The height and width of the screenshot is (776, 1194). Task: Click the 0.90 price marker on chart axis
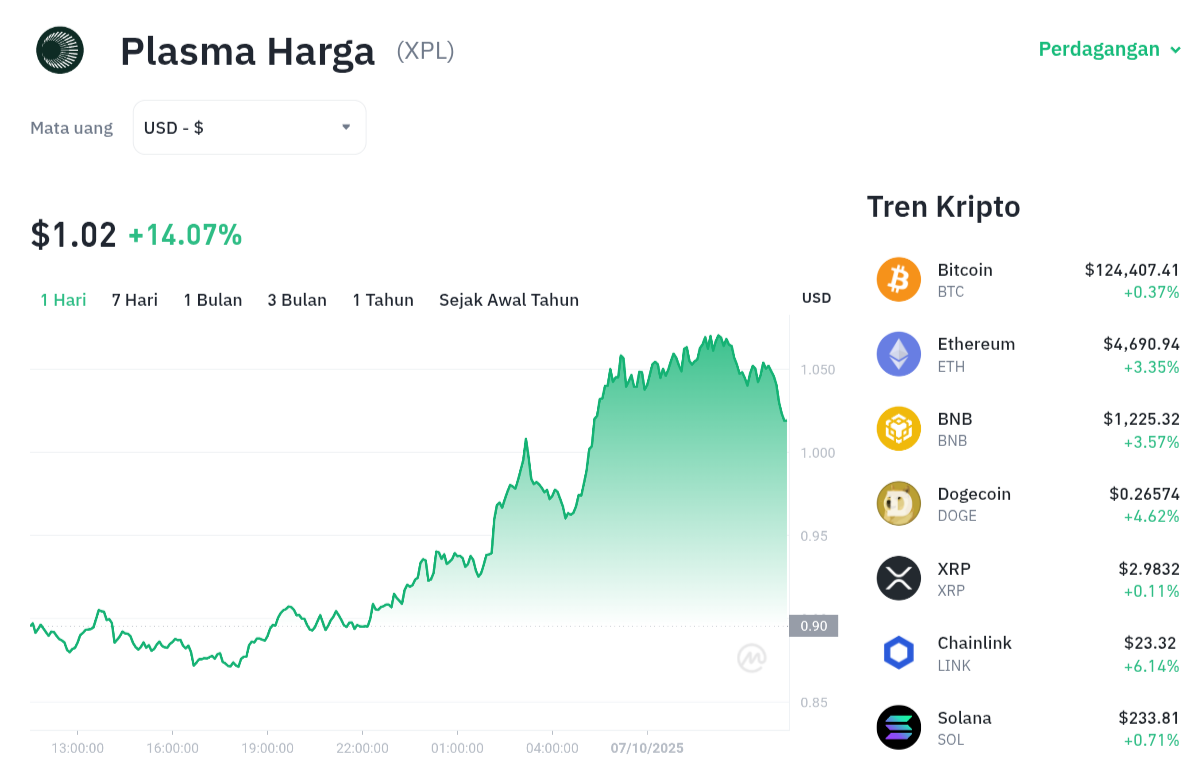[813, 626]
